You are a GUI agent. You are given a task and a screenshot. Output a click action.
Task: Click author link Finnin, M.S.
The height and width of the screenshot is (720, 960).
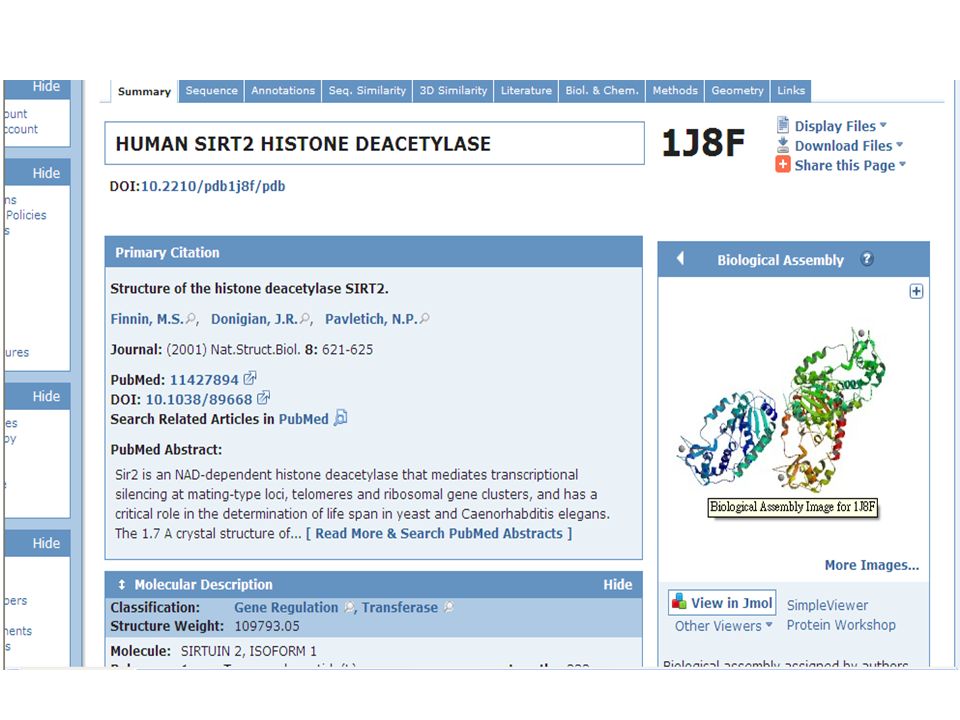147,319
